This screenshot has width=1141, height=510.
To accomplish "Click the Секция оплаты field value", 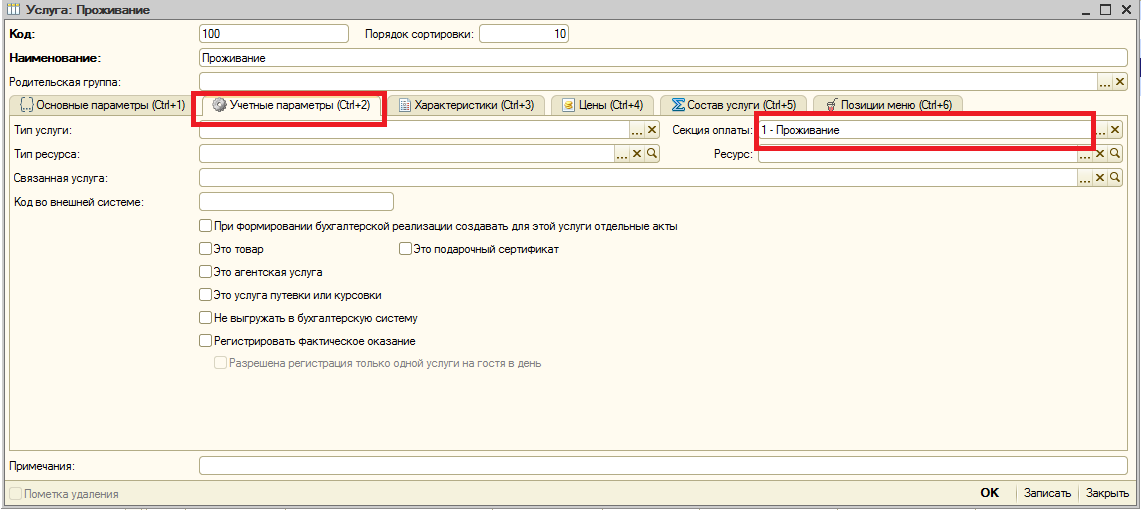I will (925, 130).
